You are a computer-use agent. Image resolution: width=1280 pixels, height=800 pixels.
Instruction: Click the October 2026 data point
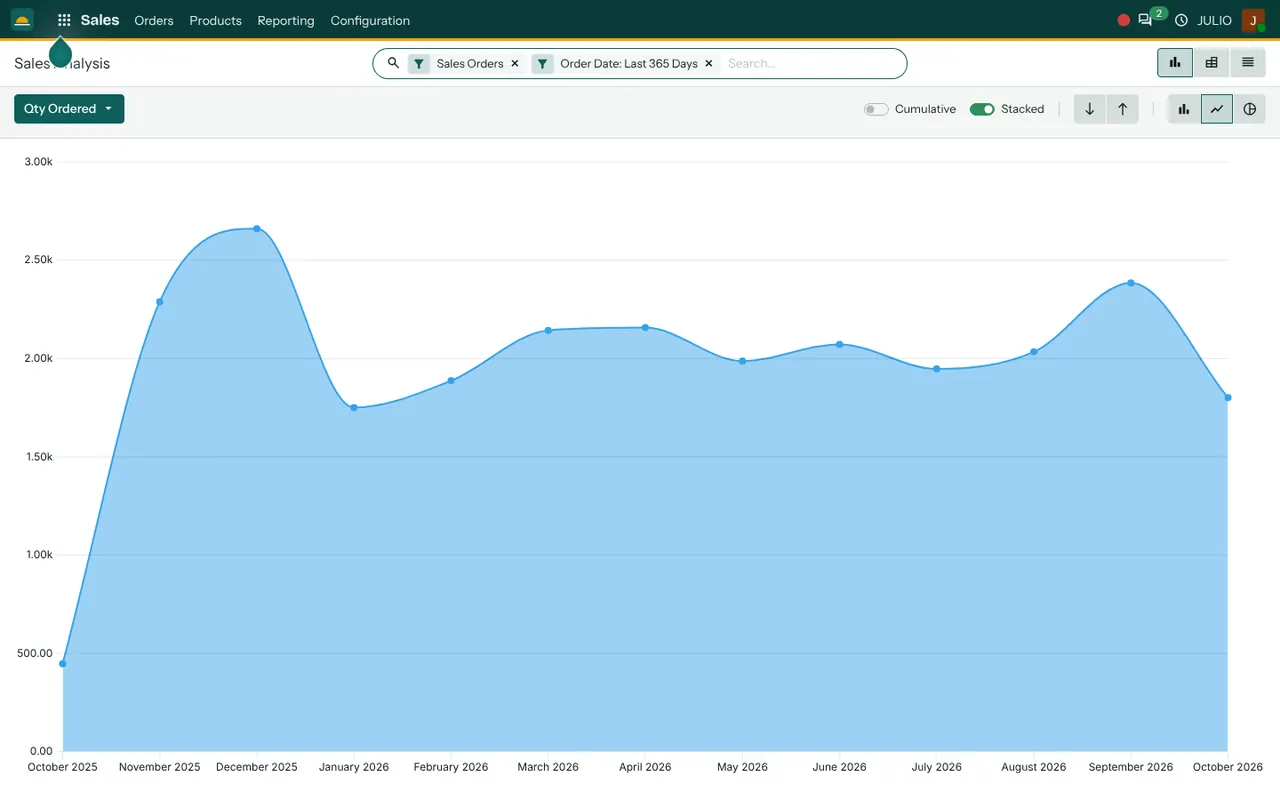pyautogui.click(x=1228, y=398)
